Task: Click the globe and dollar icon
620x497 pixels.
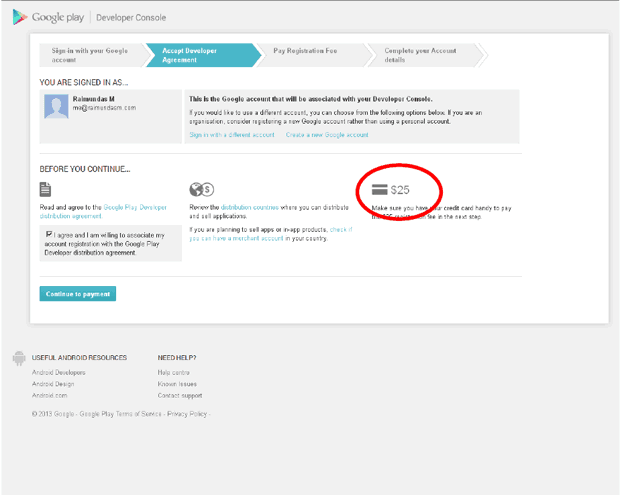Action: click(x=202, y=189)
